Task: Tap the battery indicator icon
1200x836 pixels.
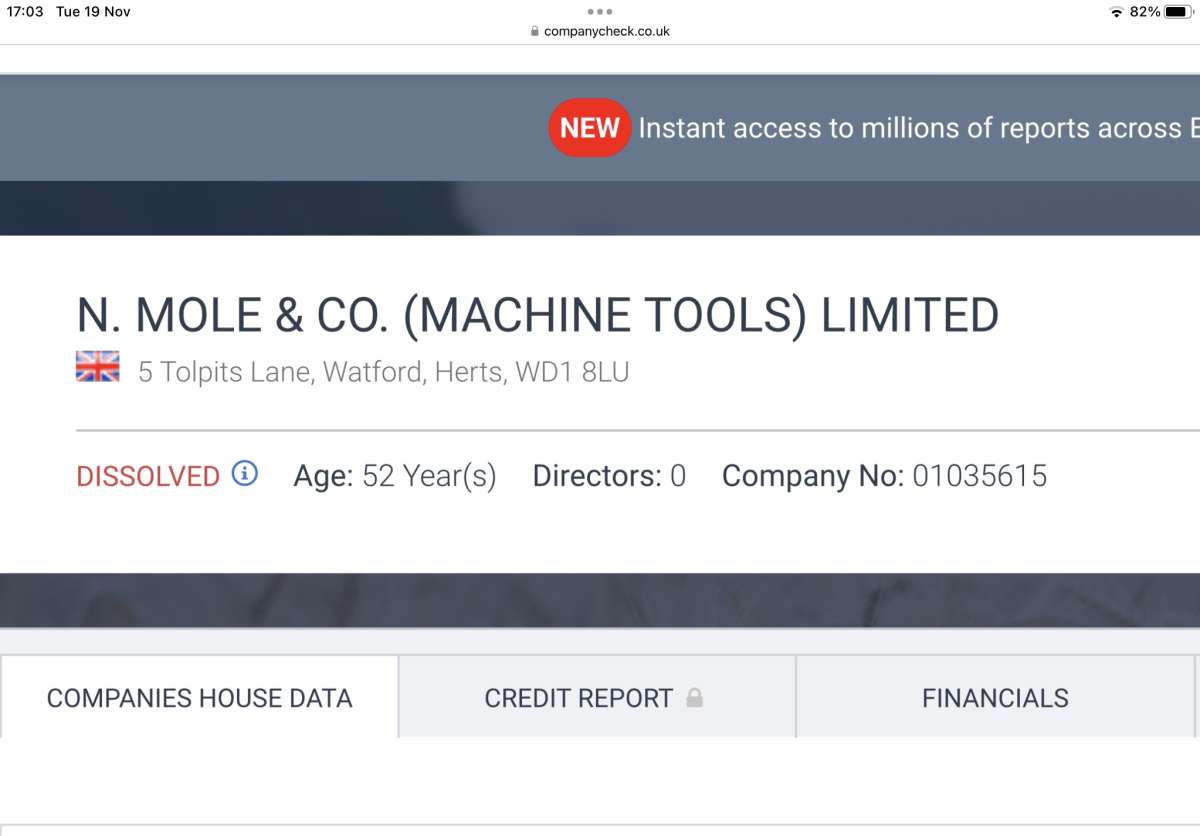Action: coord(1177,12)
